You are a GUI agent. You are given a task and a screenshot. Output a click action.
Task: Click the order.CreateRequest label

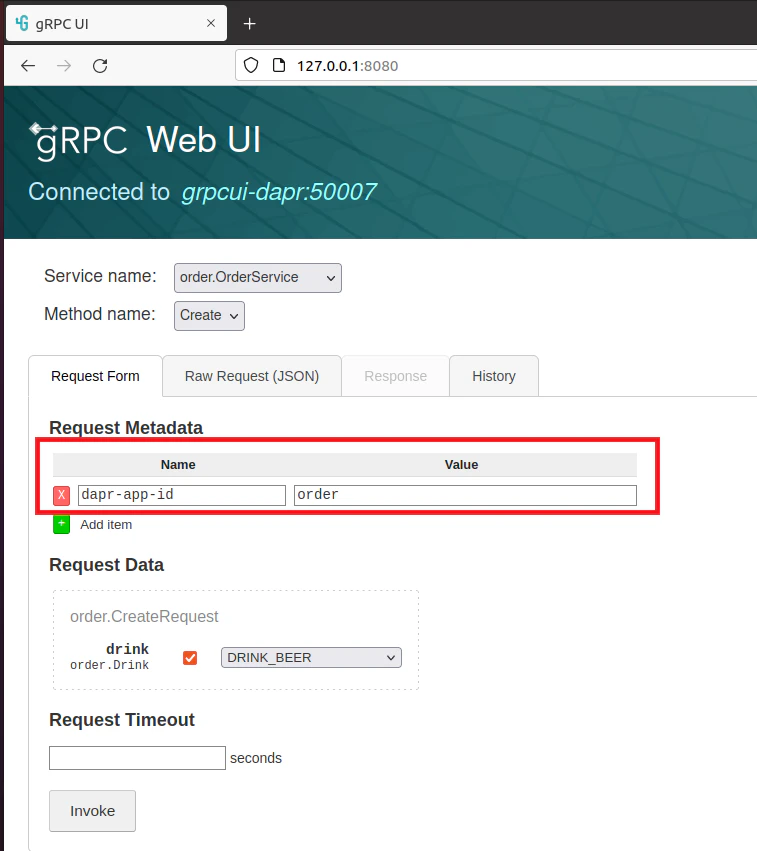pyautogui.click(x=144, y=617)
